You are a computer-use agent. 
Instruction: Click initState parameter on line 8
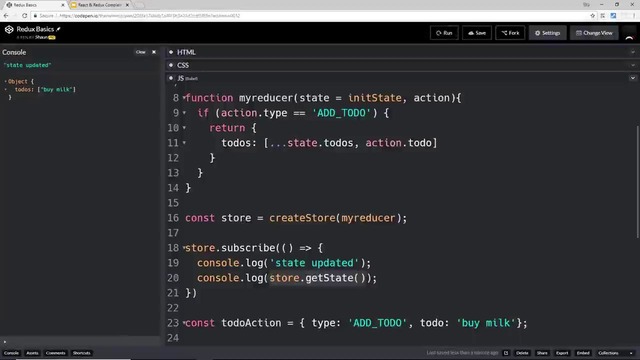pos(375,98)
